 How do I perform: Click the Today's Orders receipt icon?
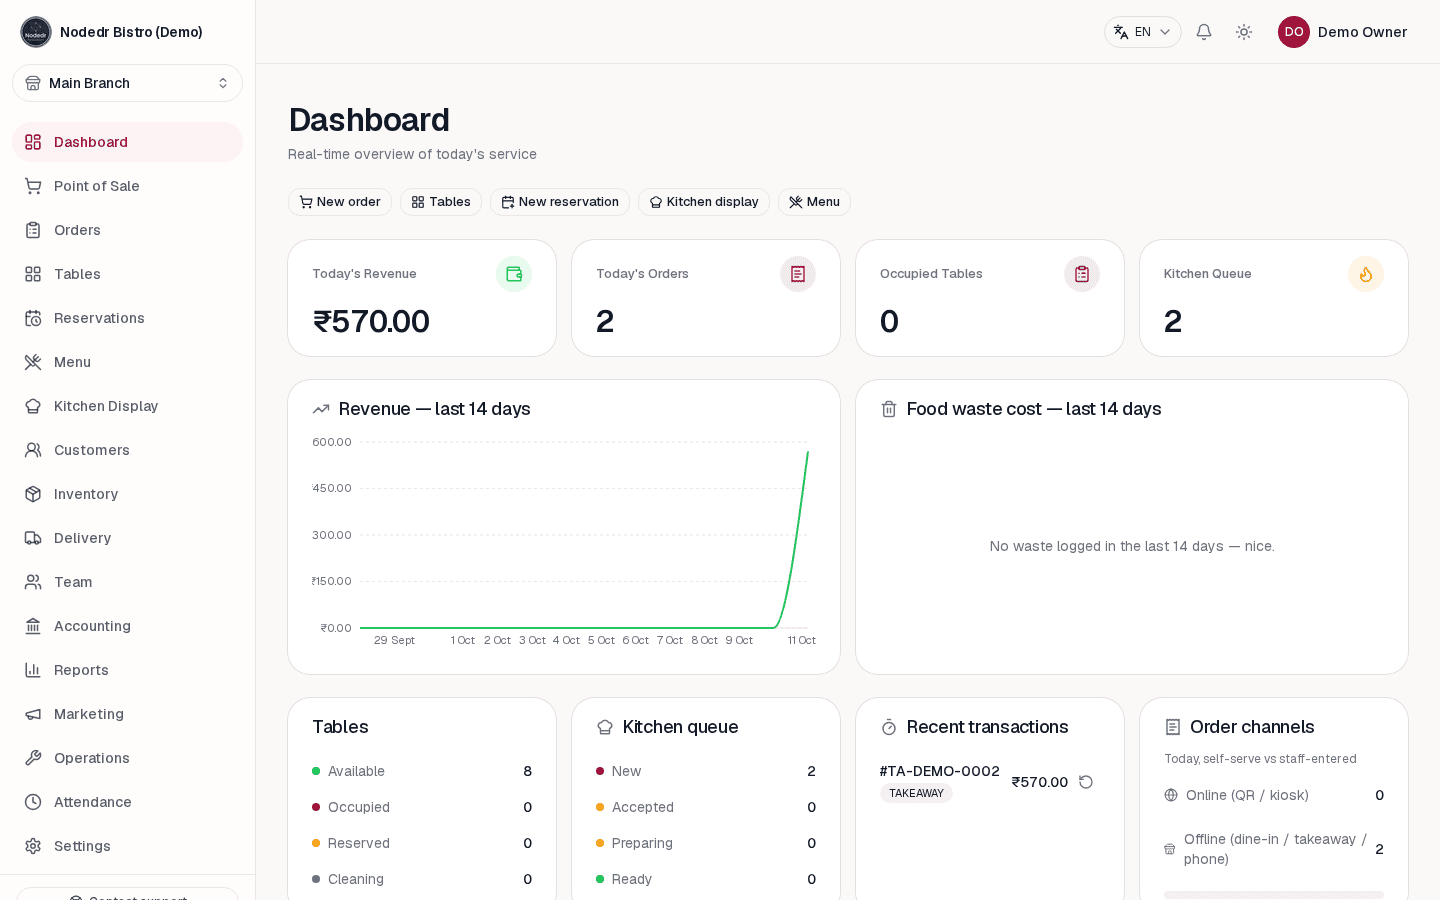pyautogui.click(x=798, y=274)
